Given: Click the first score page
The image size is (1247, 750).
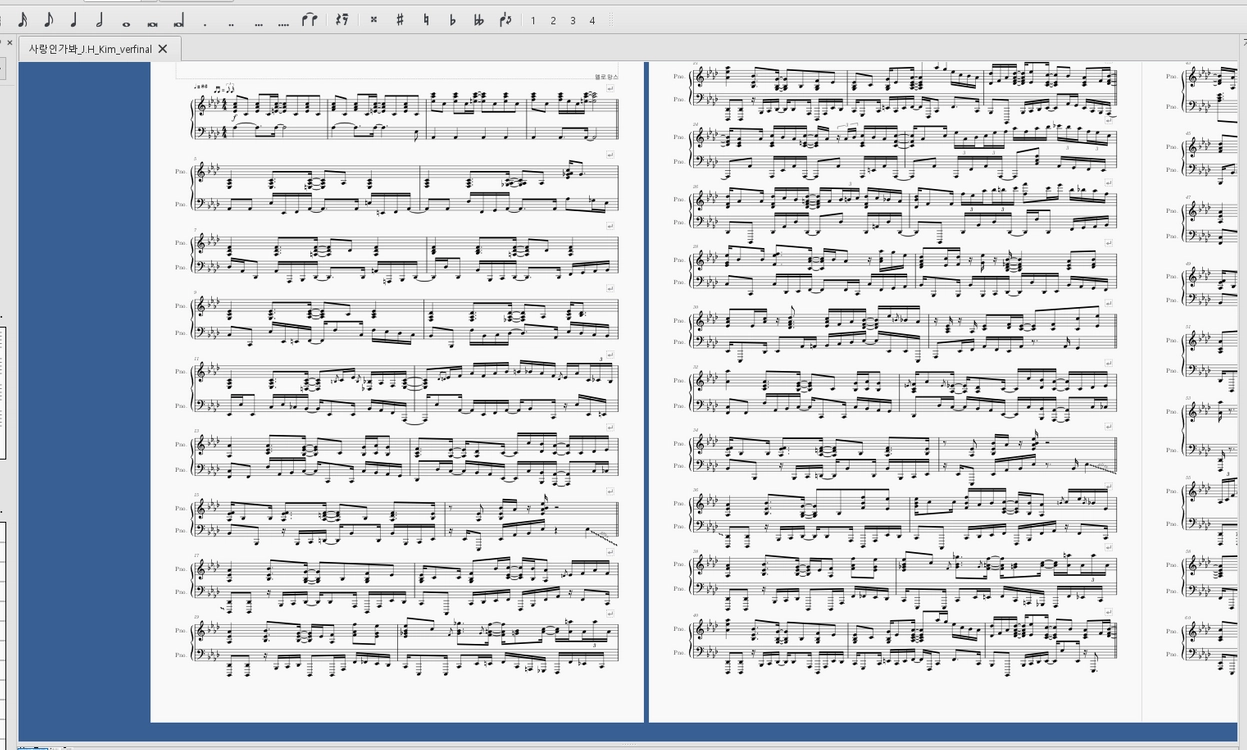Looking at the screenshot, I should (x=397, y=392).
